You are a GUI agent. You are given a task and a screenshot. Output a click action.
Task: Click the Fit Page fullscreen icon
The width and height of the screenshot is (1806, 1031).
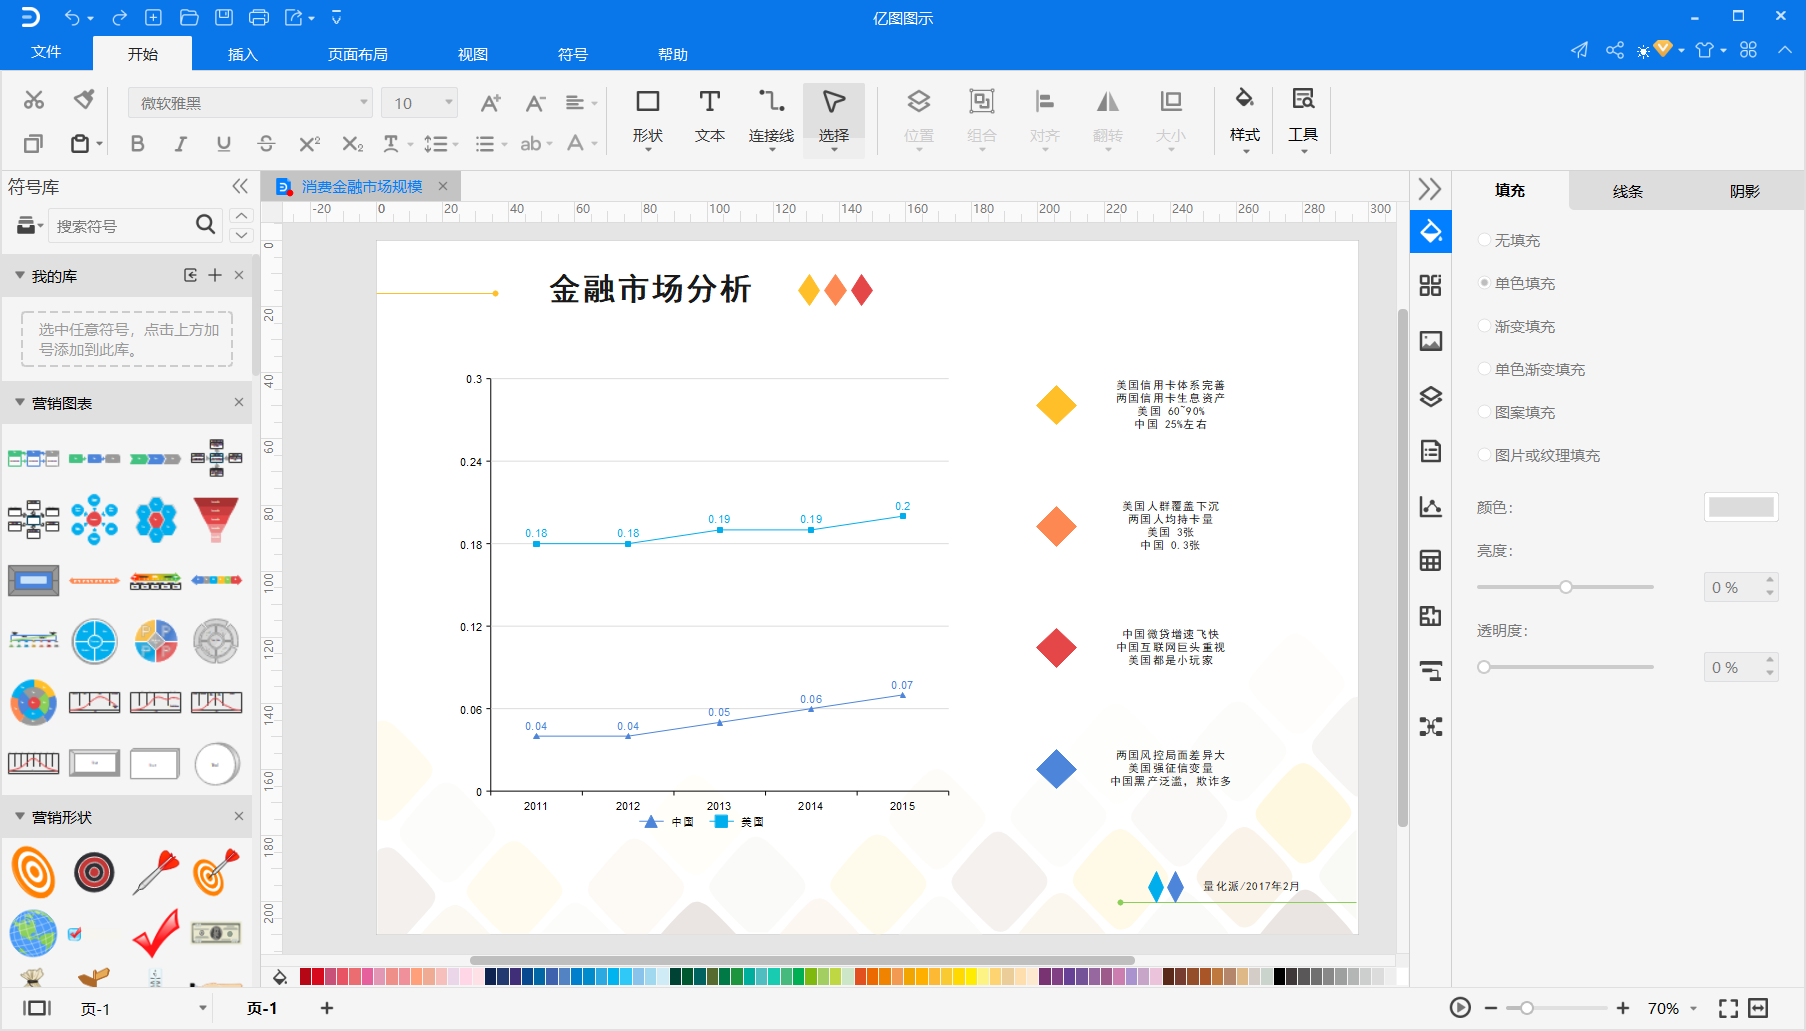click(1728, 1008)
